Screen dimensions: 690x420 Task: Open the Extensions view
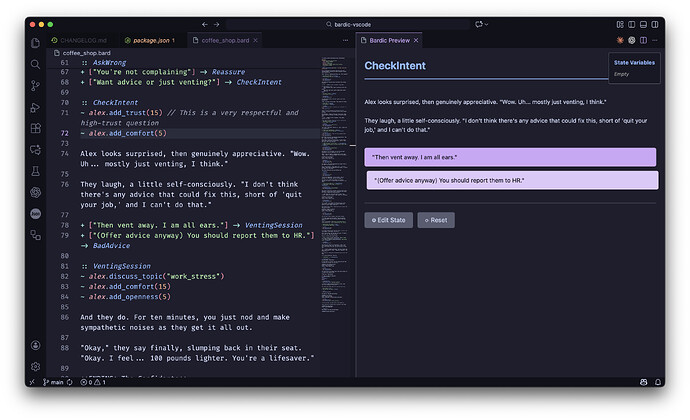36,128
